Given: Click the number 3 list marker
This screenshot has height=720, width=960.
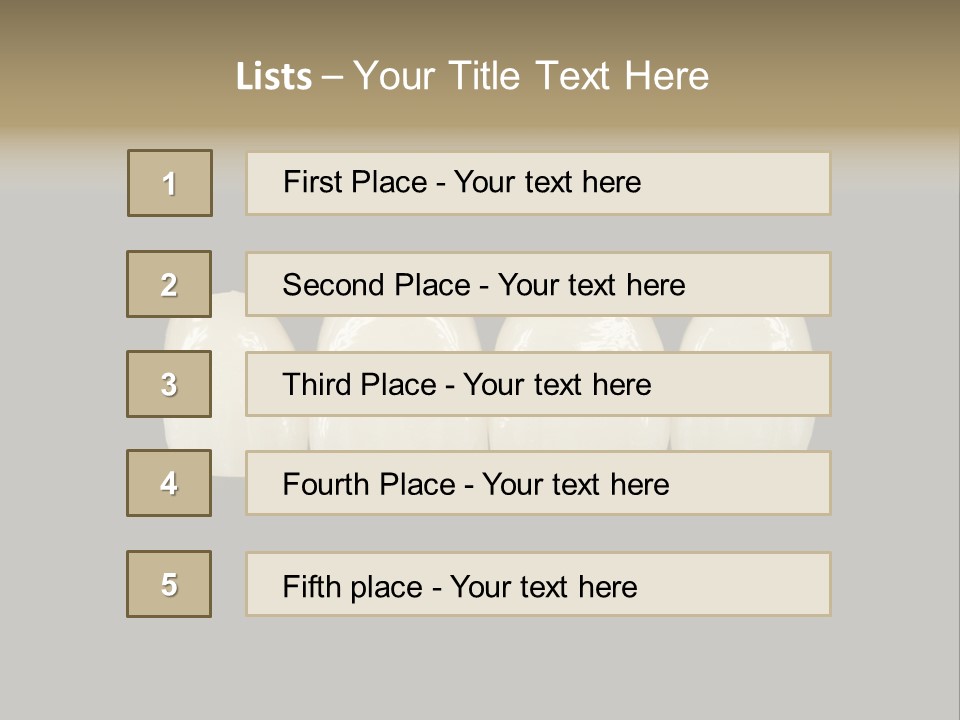Looking at the screenshot, I should [169, 384].
